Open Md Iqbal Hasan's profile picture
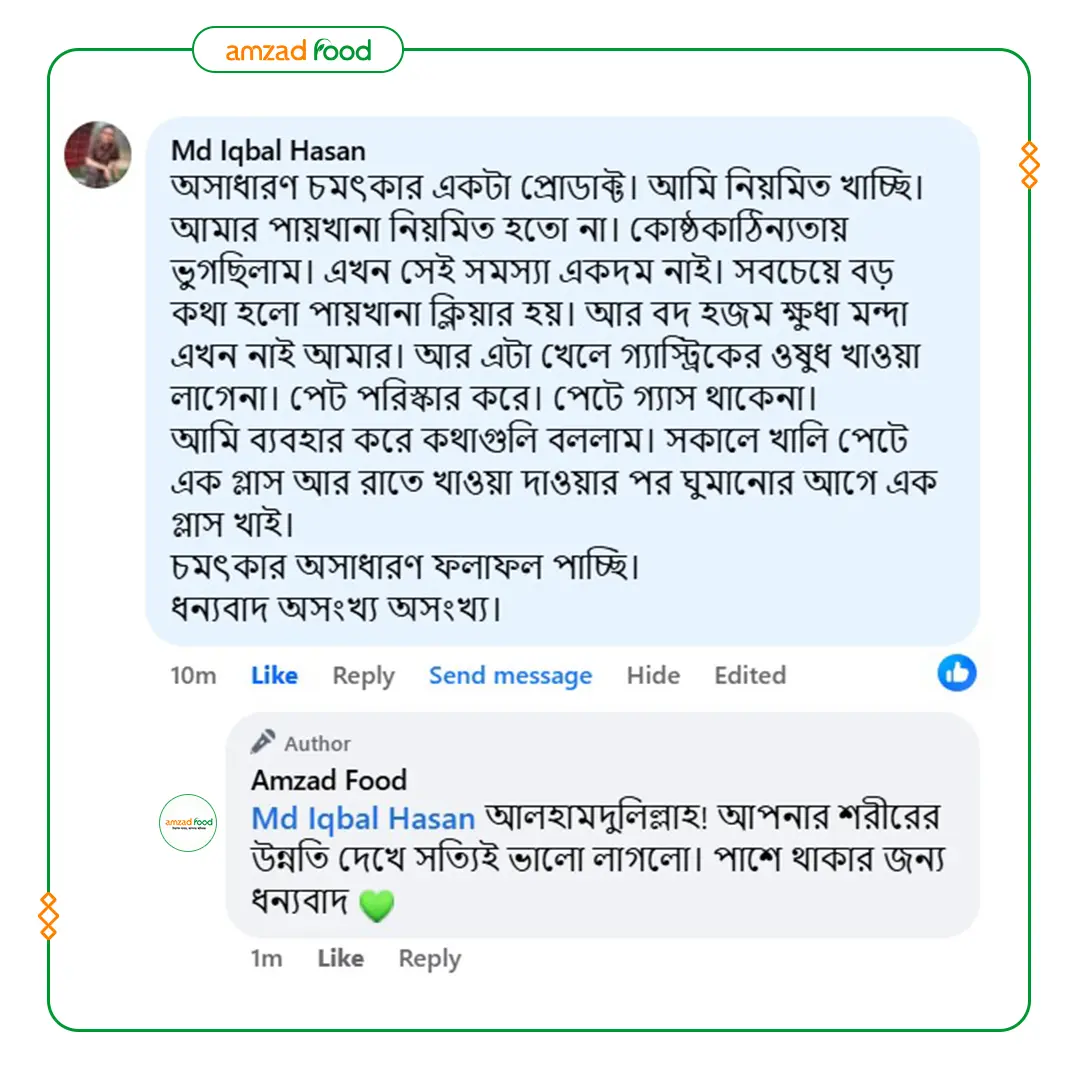The width and height of the screenshot is (1080, 1080). click(98, 155)
